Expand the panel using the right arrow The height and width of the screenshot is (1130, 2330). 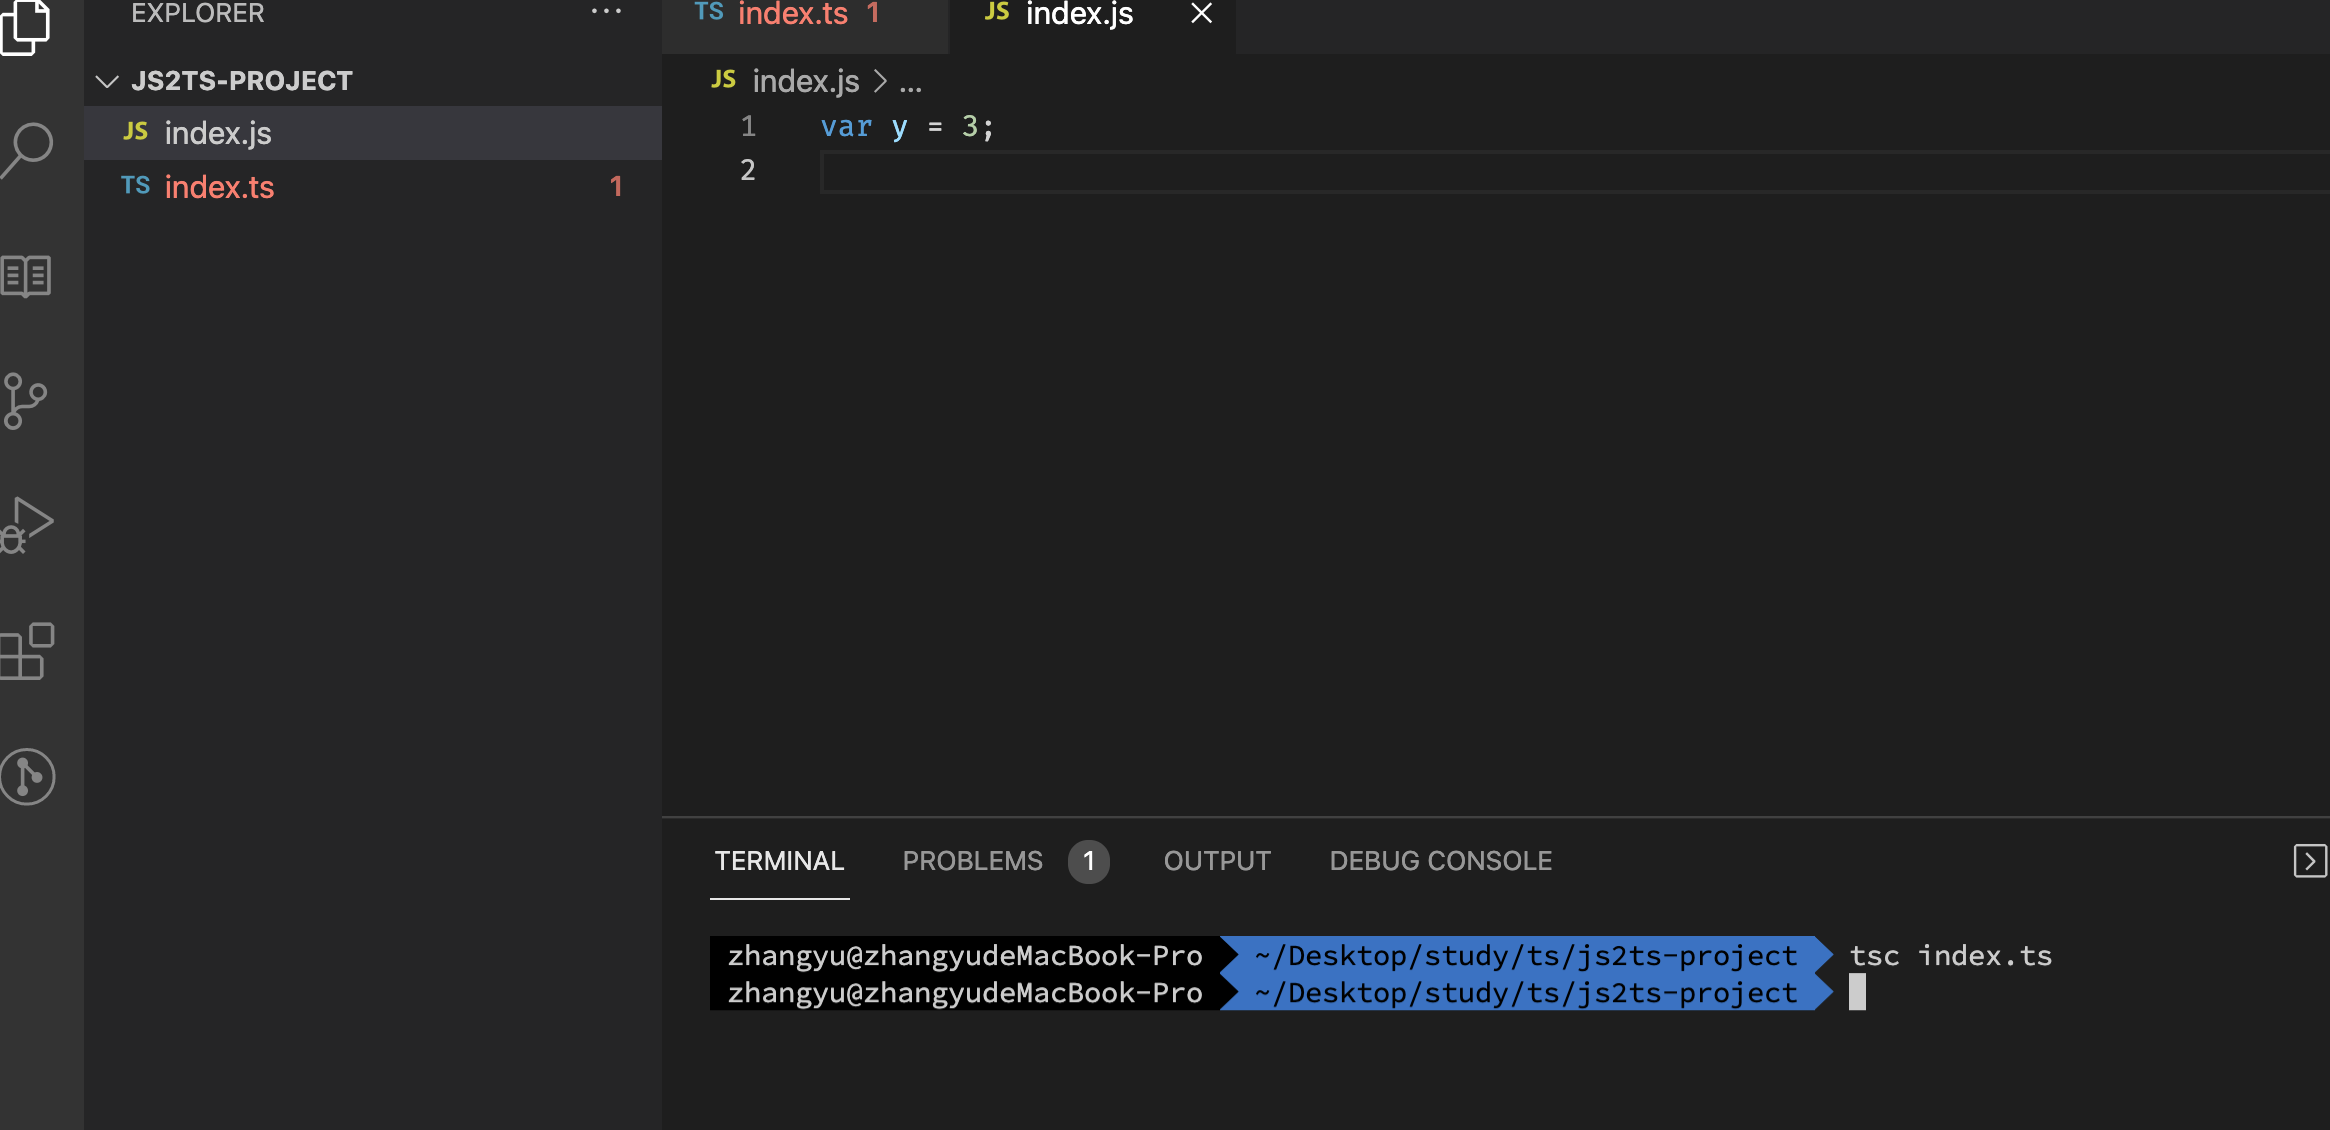(2308, 860)
